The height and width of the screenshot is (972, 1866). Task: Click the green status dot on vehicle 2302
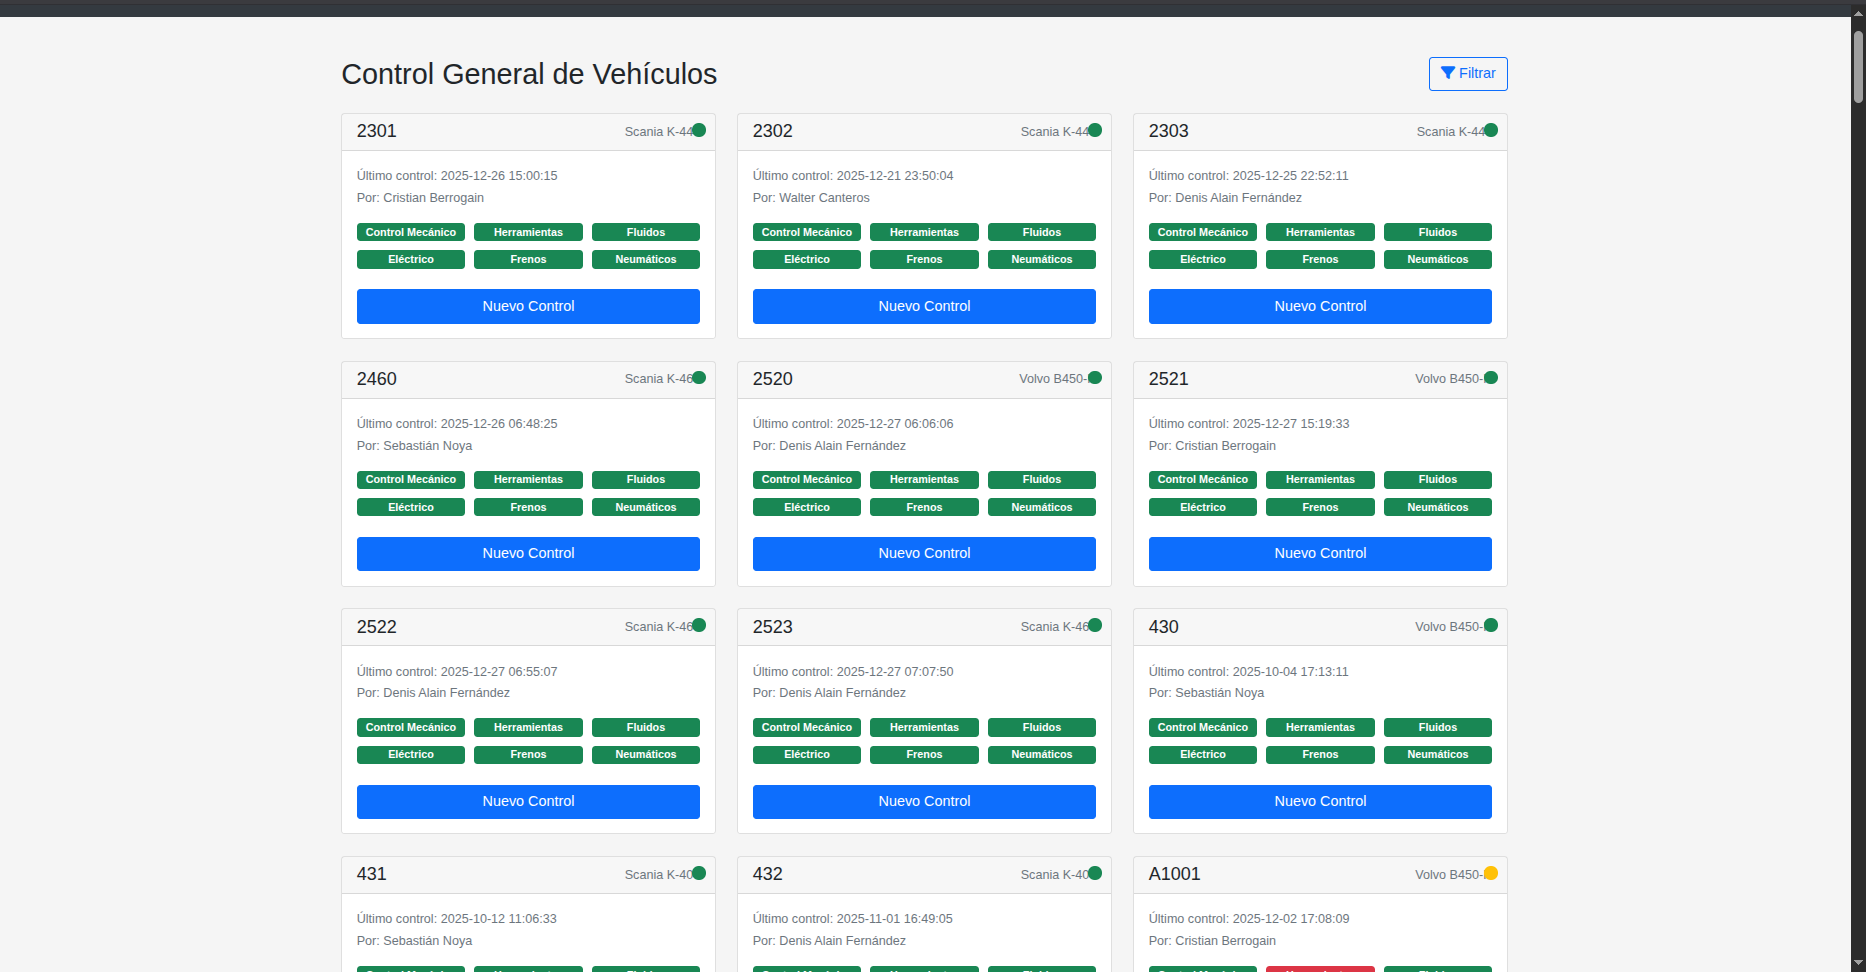pyautogui.click(x=1095, y=130)
